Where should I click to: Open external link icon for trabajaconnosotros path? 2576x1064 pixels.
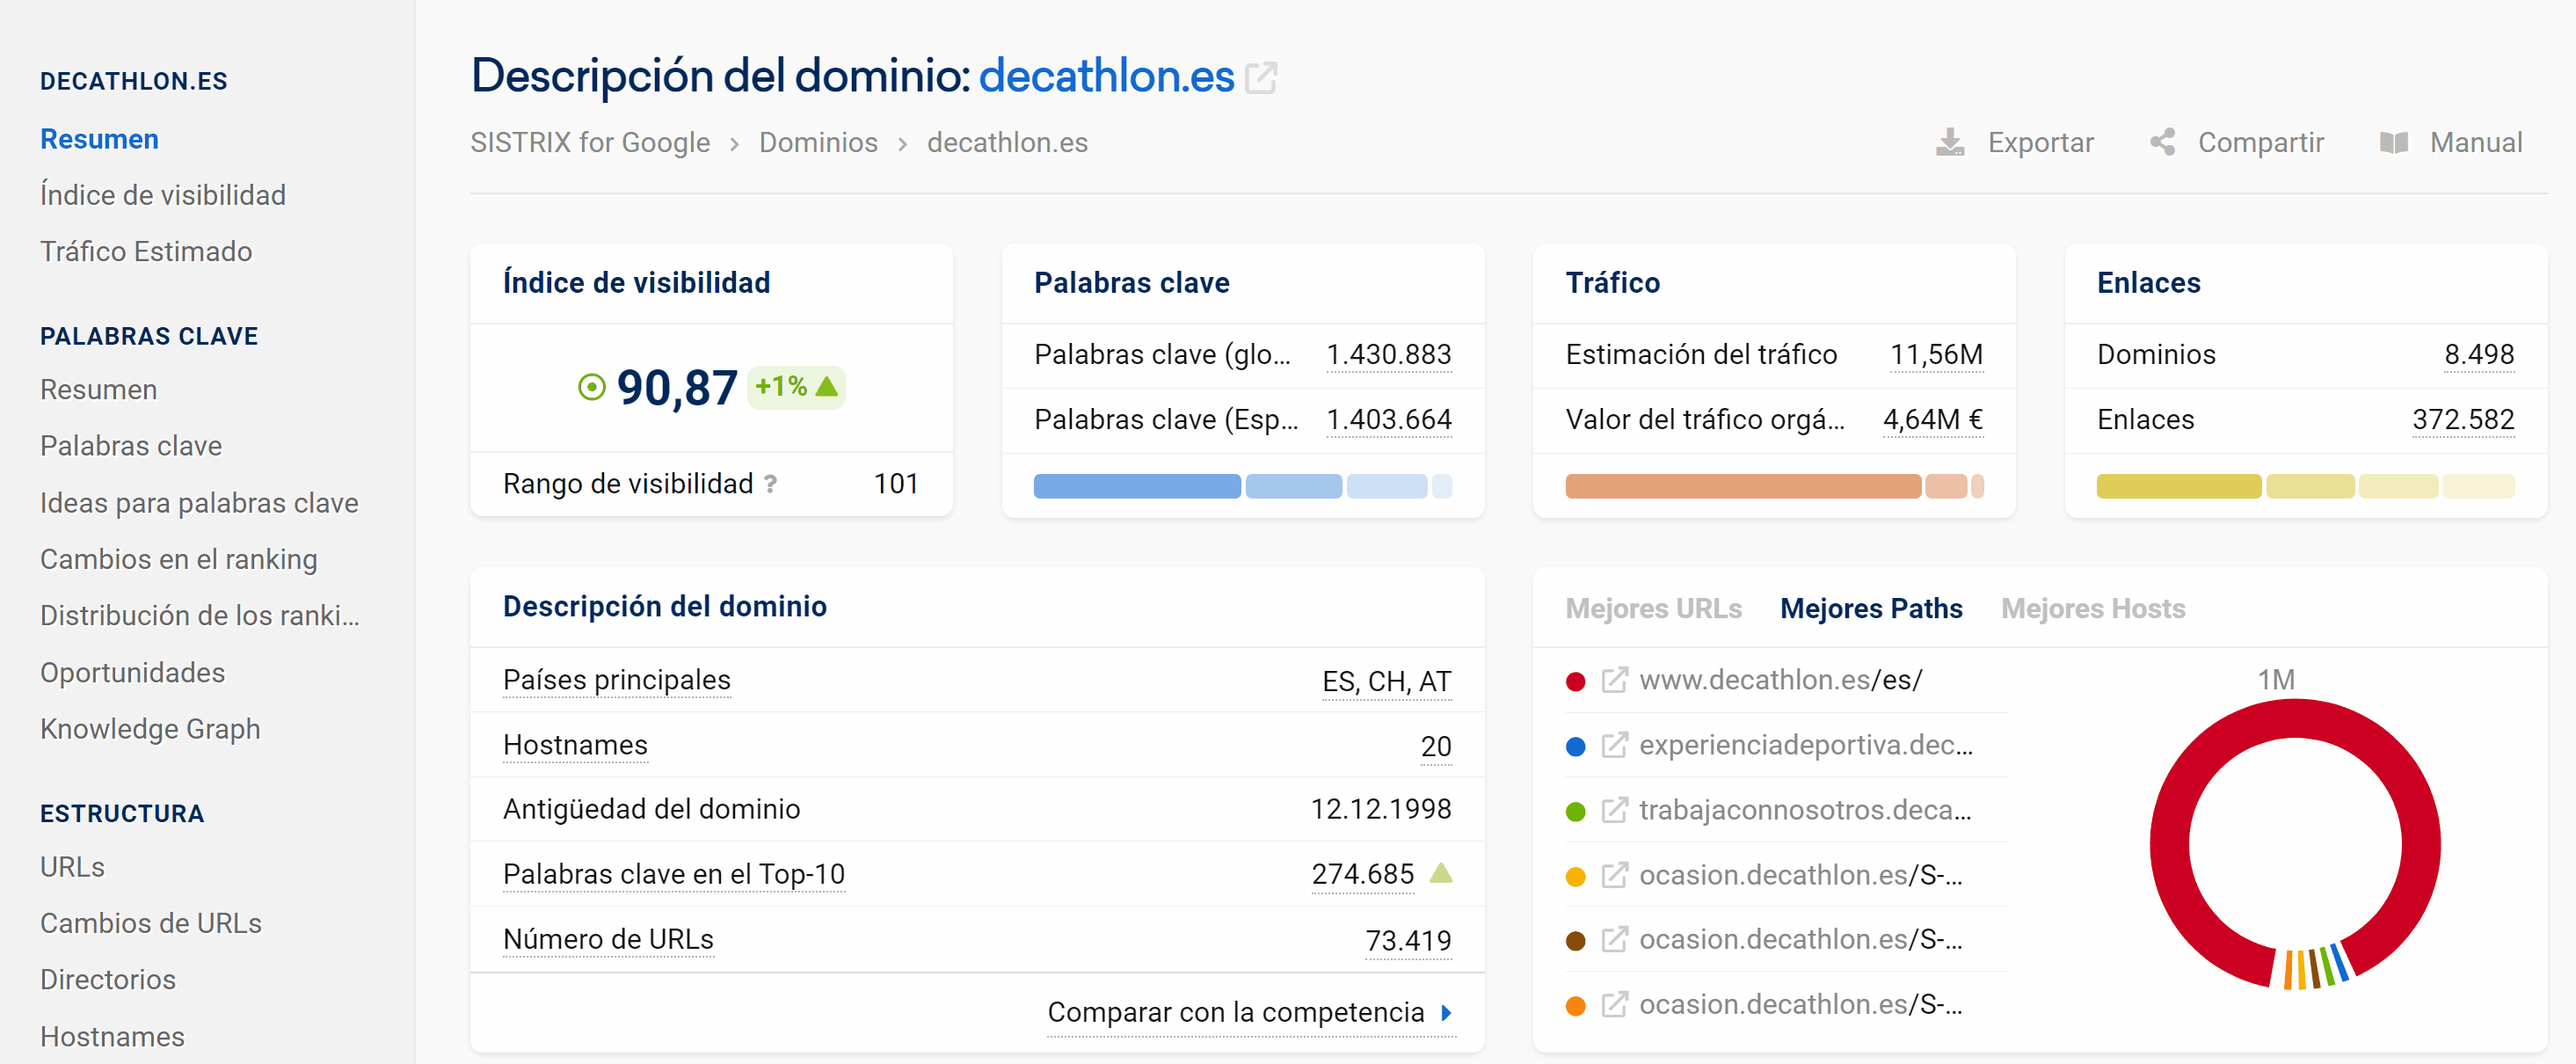click(1614, 810)
